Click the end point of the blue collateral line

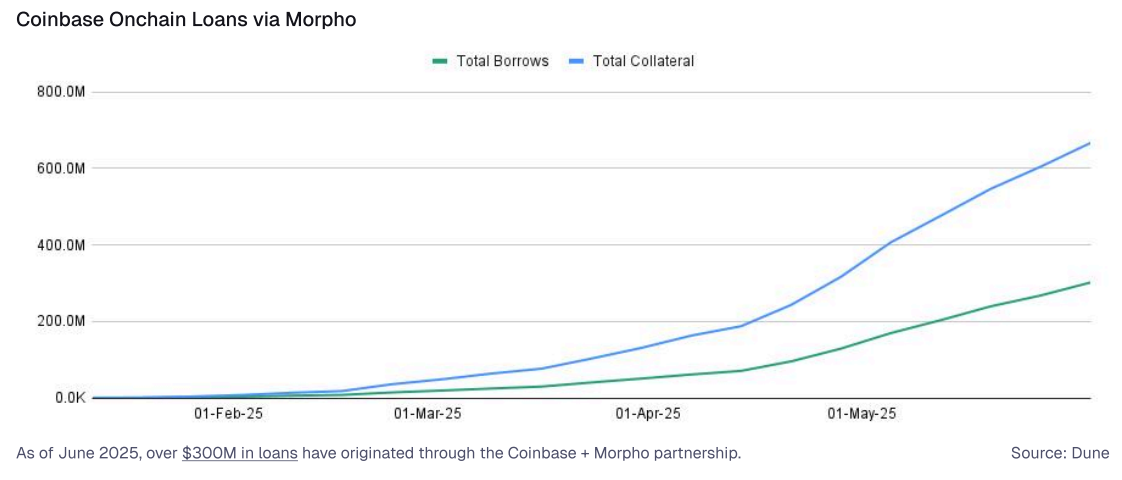pyautogui.click(x=1089, y=143)
